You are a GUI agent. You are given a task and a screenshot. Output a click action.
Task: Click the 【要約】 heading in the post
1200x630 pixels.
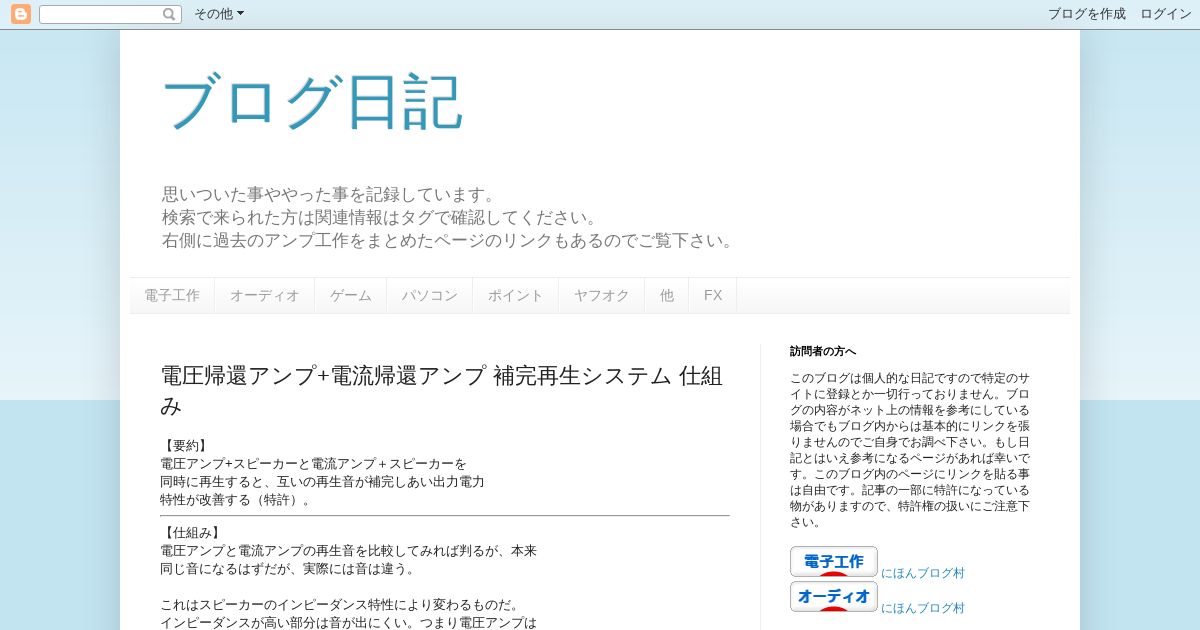(x=184, y=446)
